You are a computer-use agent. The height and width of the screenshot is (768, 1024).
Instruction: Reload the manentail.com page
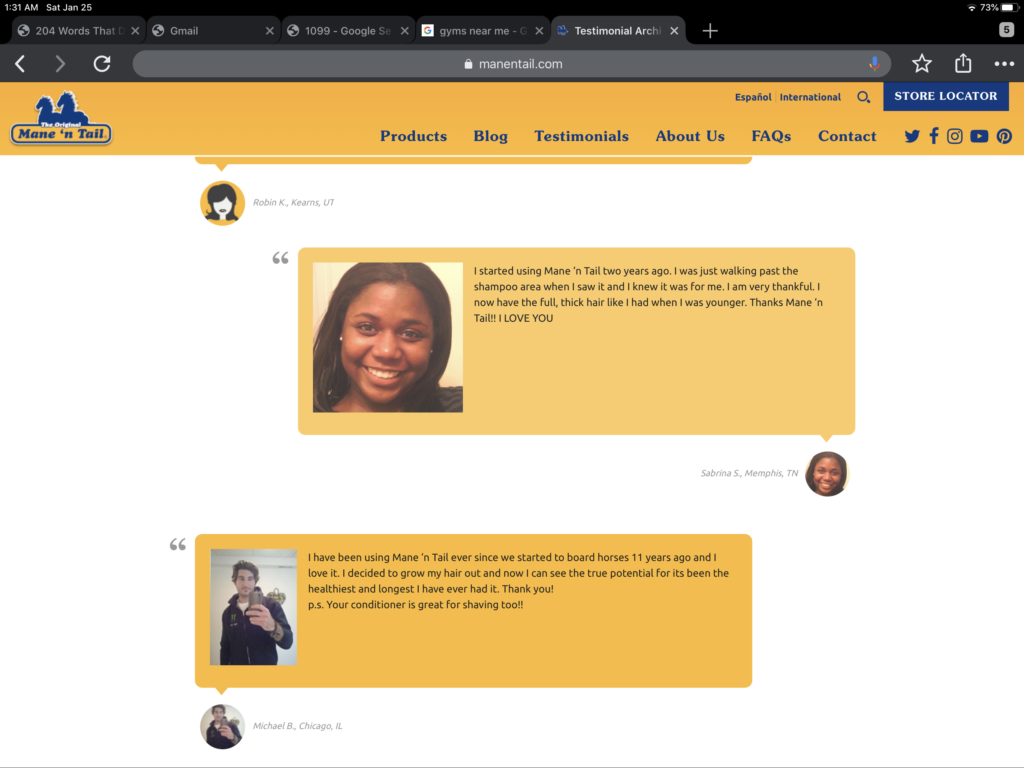[x=102, y=63]
